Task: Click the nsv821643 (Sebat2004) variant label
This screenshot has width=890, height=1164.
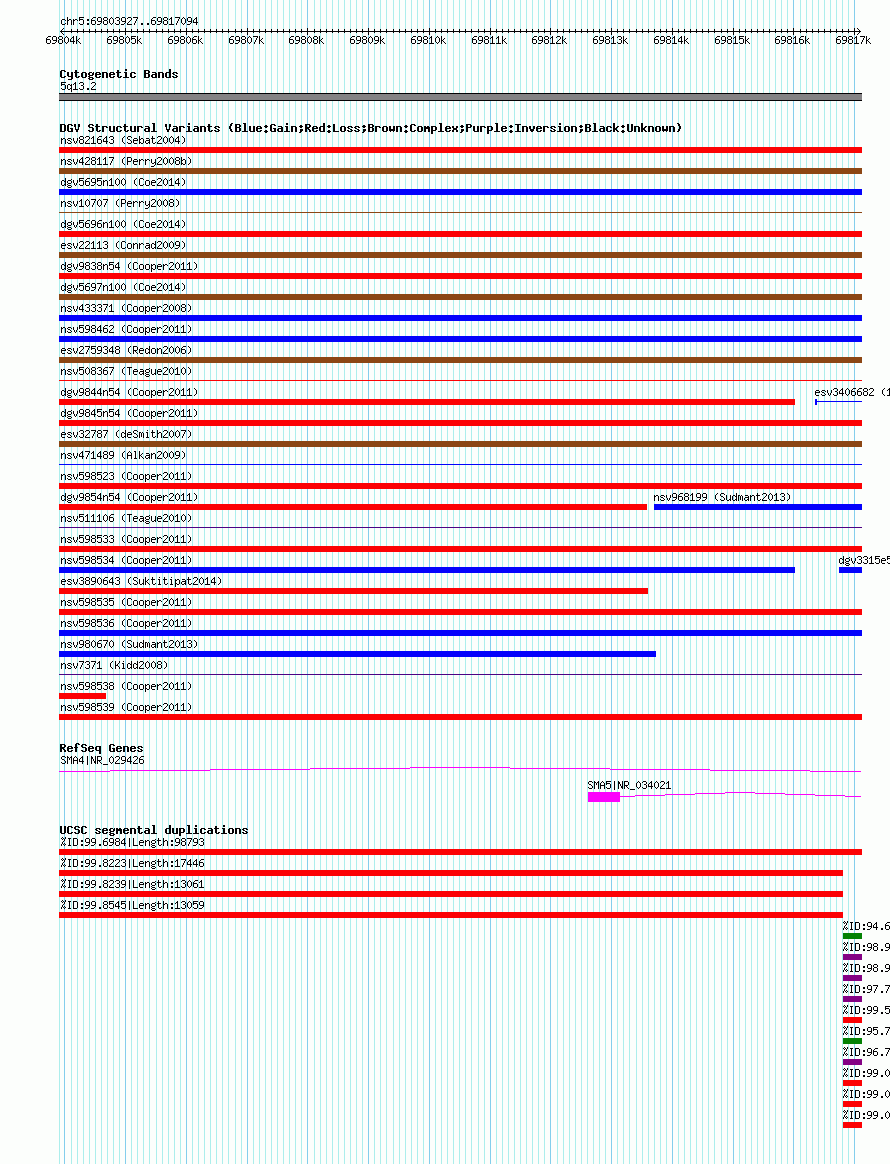Action: click(123, 140)
